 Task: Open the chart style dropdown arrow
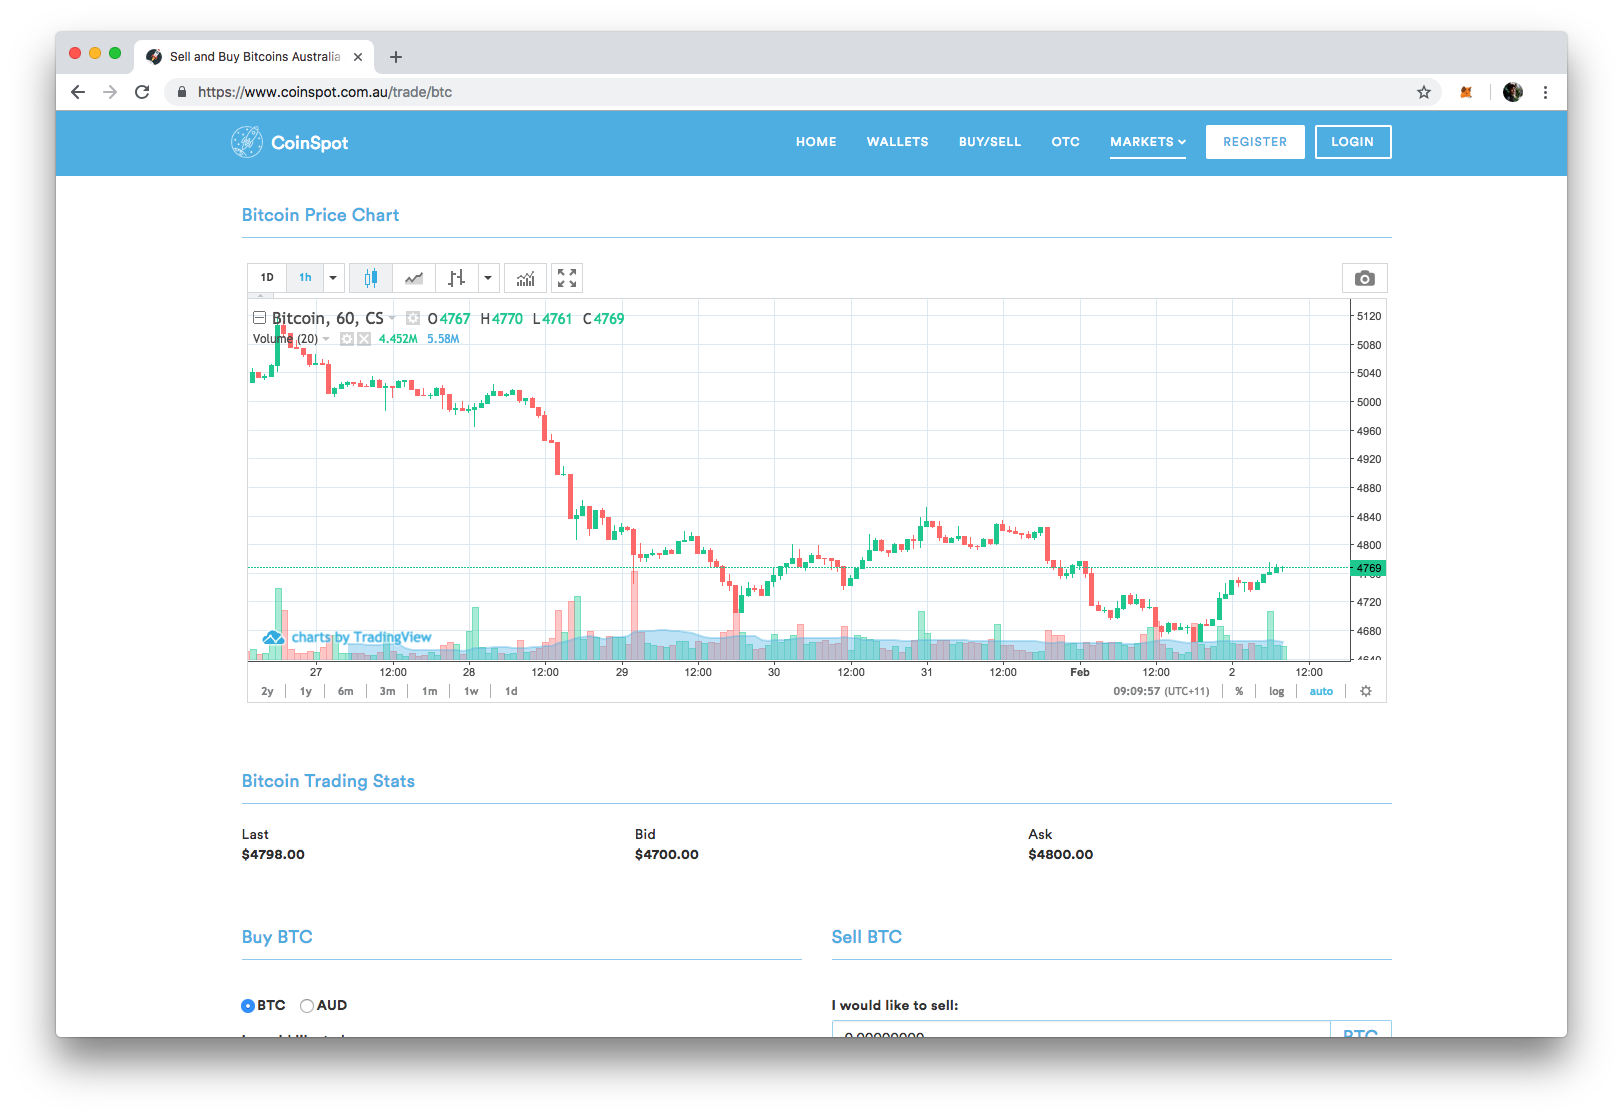[488, 278]
